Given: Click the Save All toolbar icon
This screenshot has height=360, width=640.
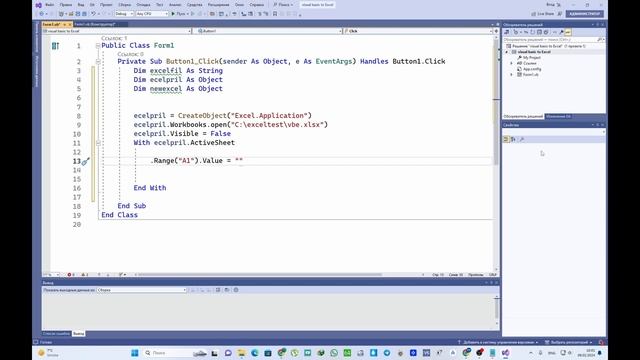Looking at the screenshot, I should [84, 14].
